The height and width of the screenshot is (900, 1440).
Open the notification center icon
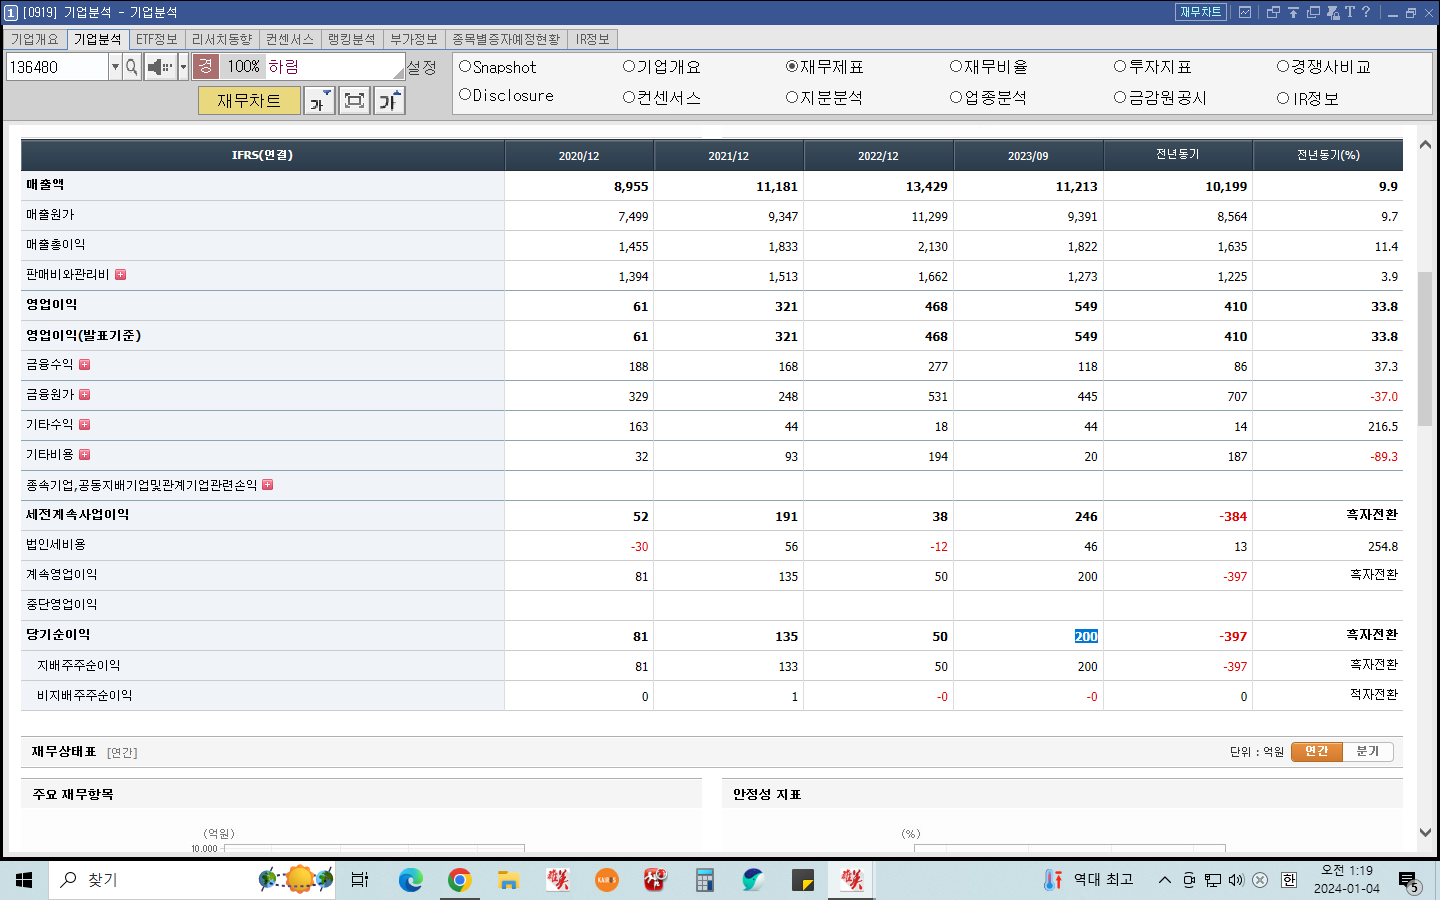(x=1409, y=881)
